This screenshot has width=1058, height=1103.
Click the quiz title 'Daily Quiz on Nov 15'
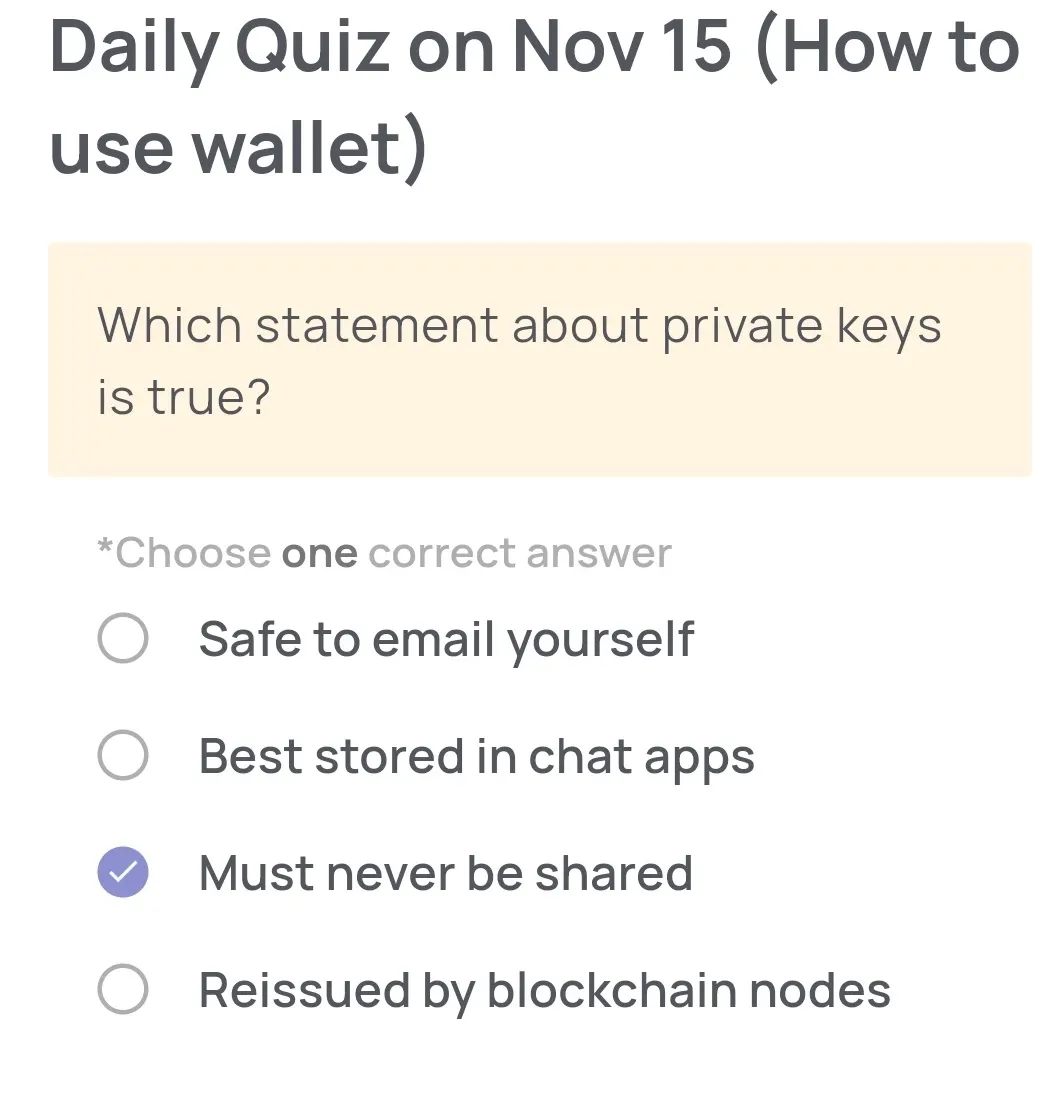[x=390, y=47]
